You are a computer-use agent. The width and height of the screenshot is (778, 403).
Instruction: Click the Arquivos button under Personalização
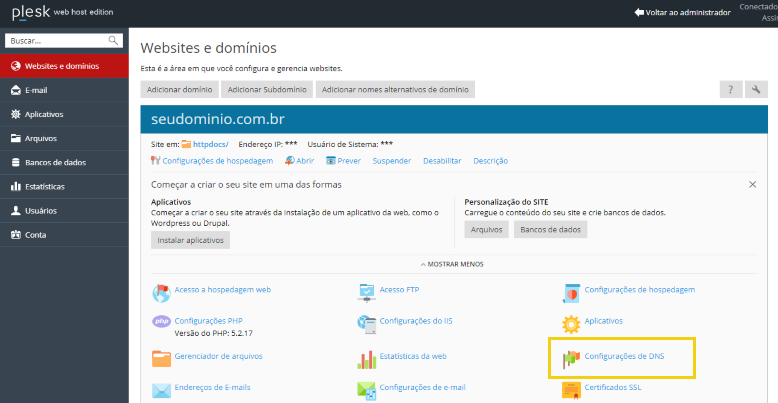click(x=486, y=229)
